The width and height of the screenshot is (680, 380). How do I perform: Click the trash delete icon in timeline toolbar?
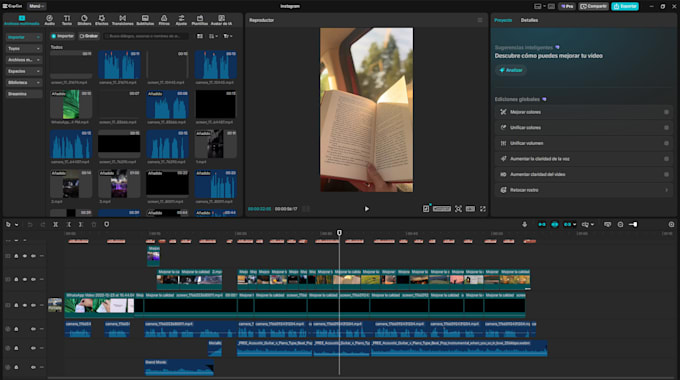[94, 224]
